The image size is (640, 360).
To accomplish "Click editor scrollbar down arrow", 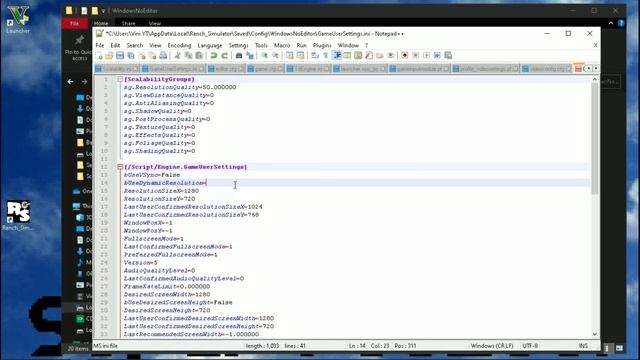I will [595, 334].
